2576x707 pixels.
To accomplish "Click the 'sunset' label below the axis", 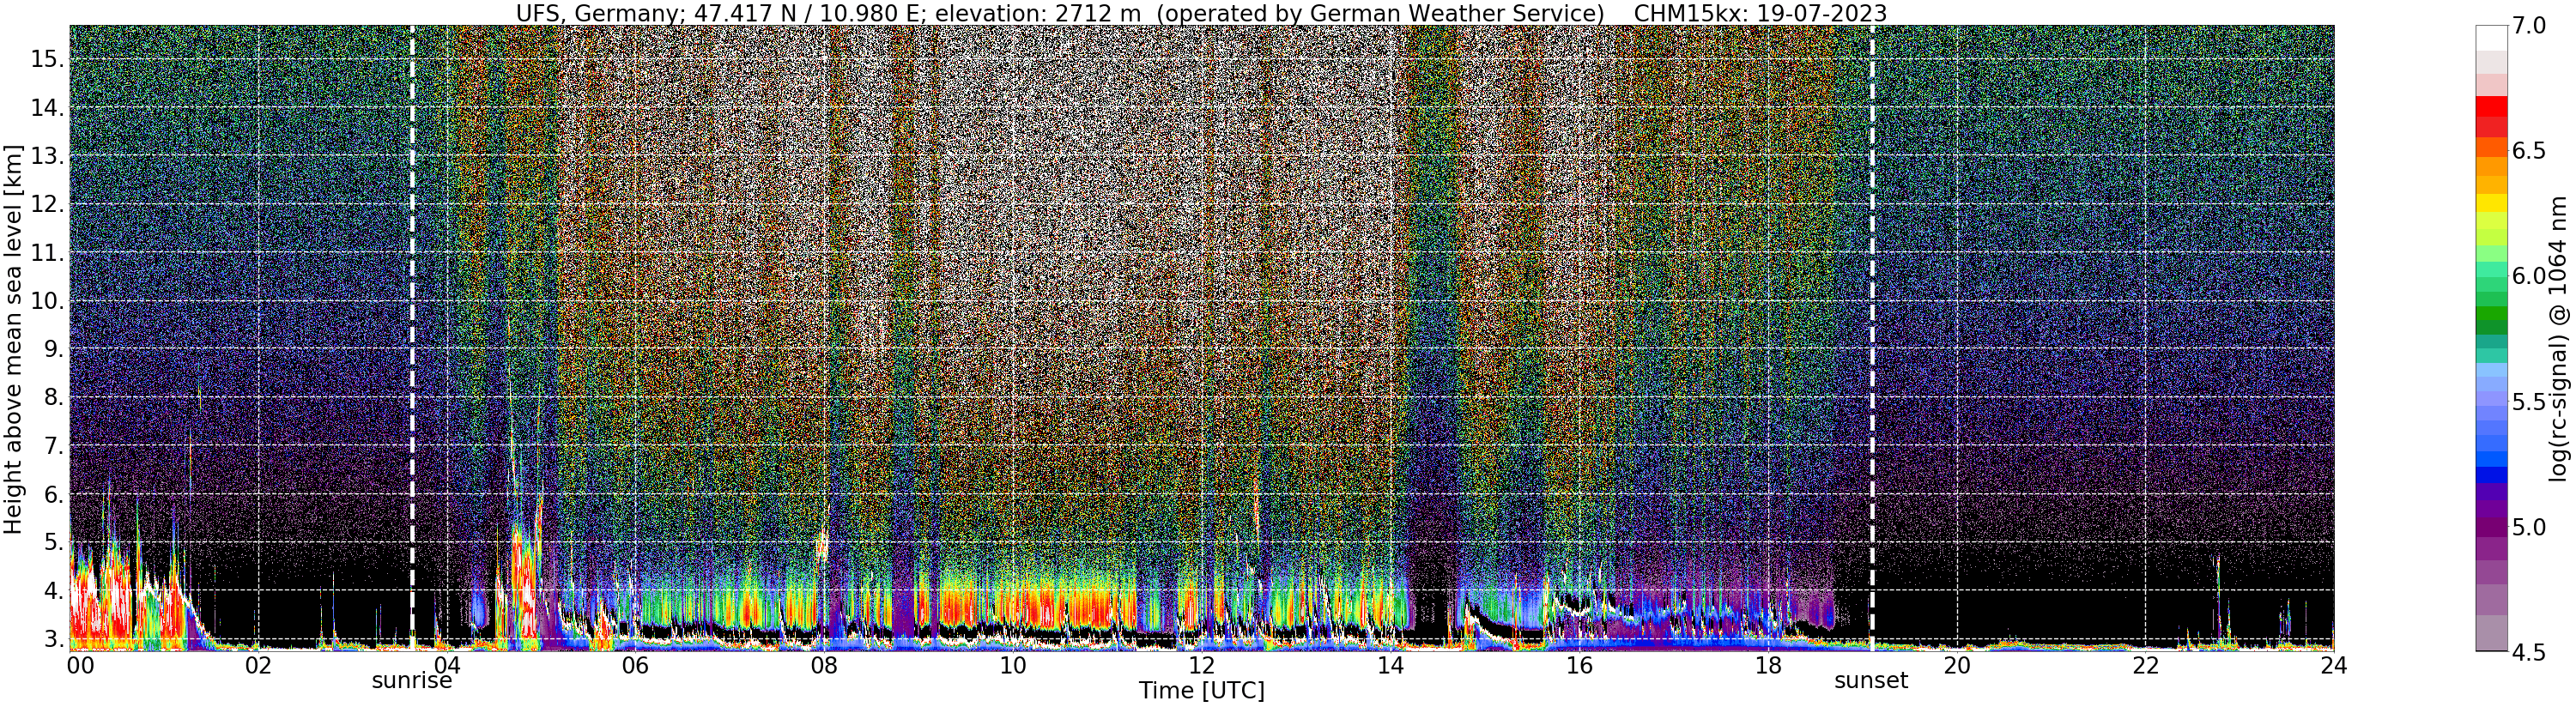I will [1871, 681].
